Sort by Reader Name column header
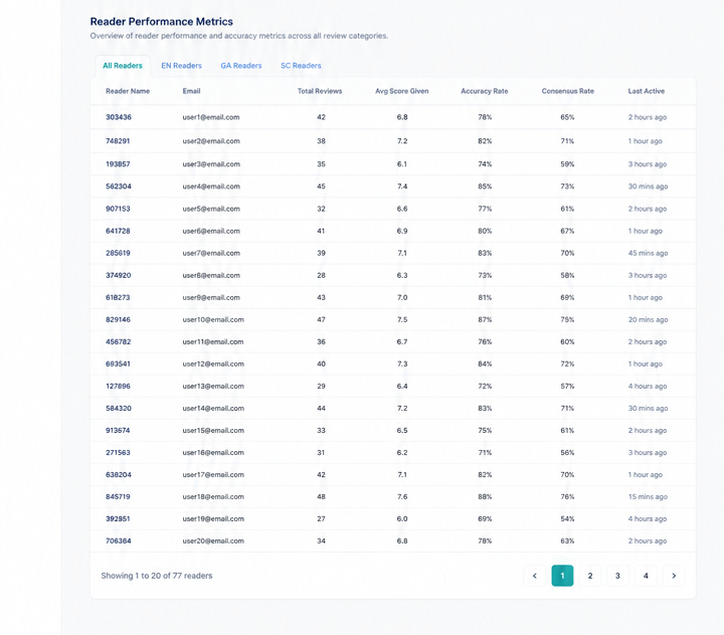 127,91
